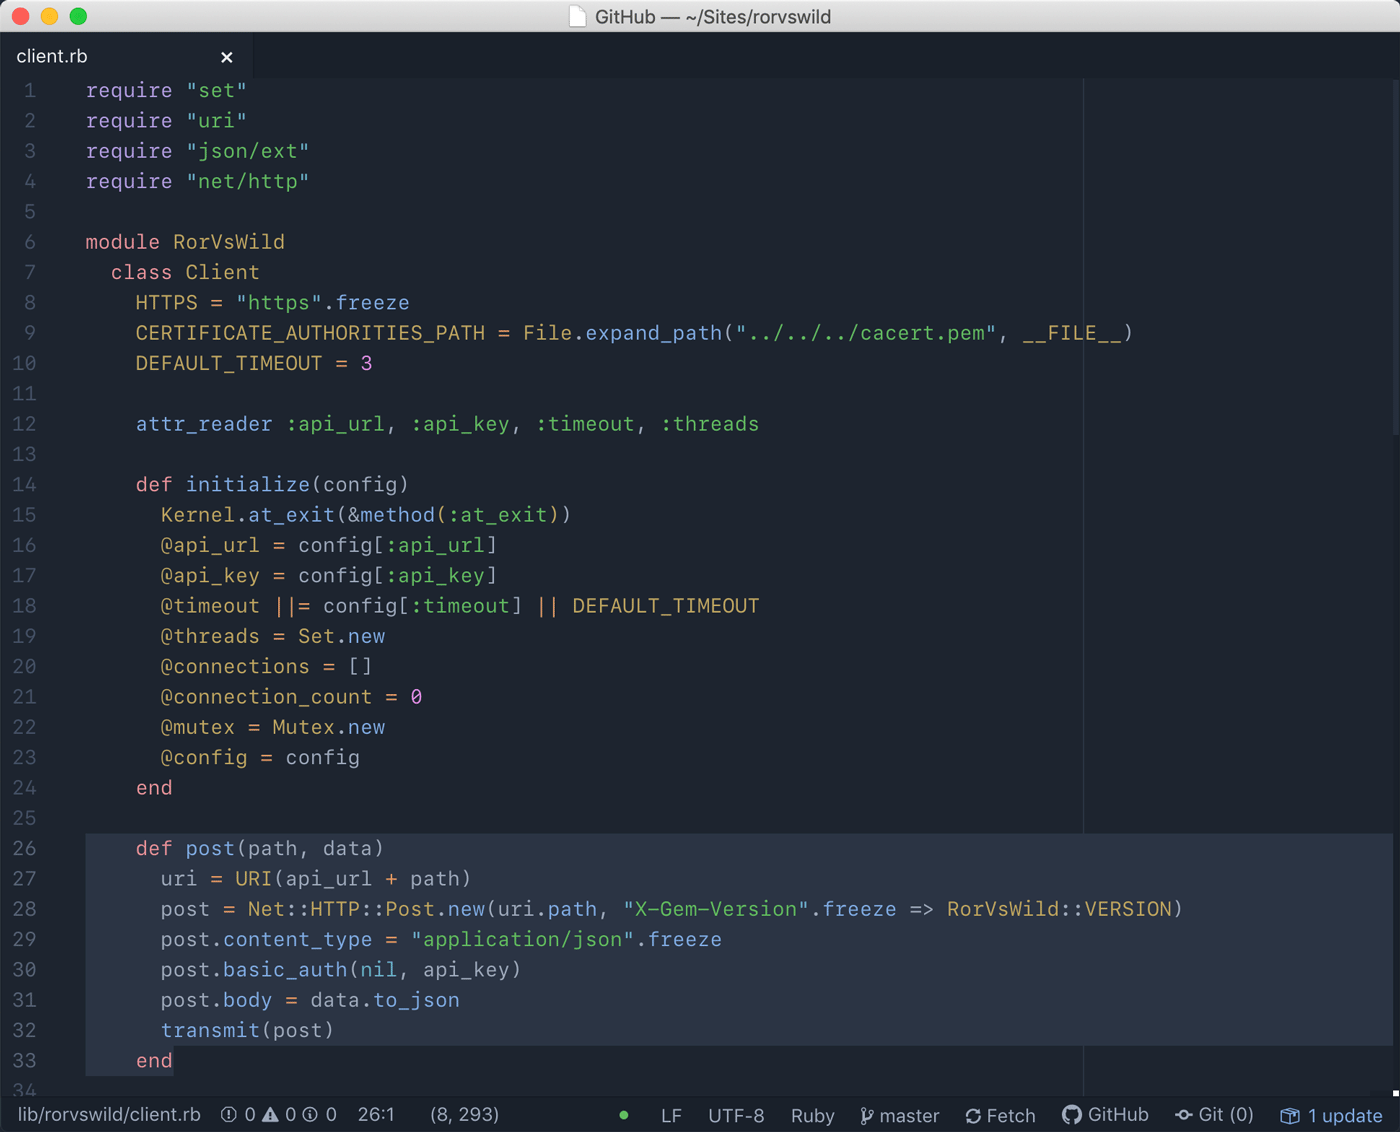Click the post.basic_auth(nil, api_key) line
Screen dimensions: 1400x1132
(x=341, y=970)
